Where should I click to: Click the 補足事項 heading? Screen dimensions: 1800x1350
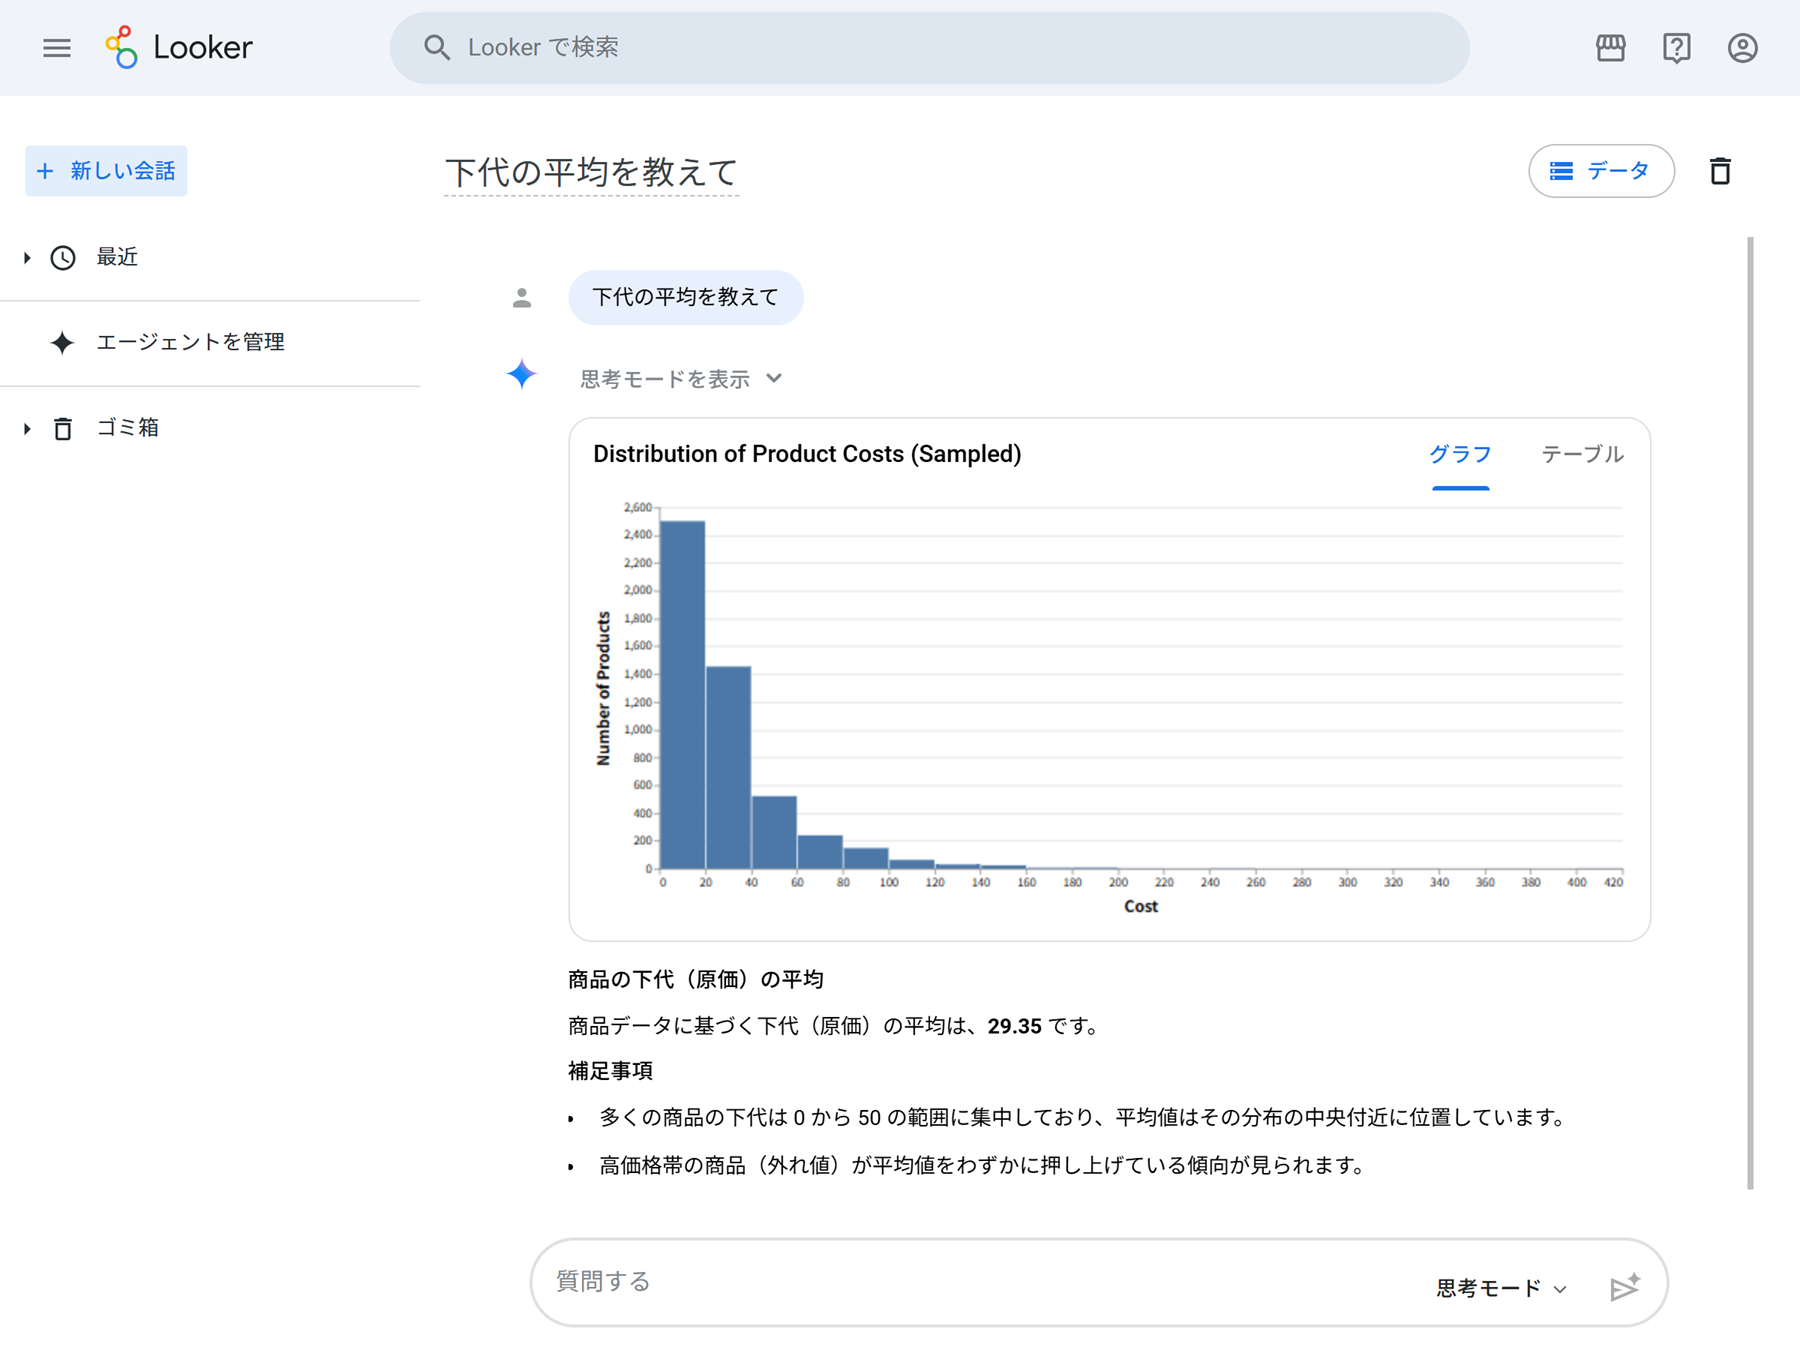pos(611,1071)
